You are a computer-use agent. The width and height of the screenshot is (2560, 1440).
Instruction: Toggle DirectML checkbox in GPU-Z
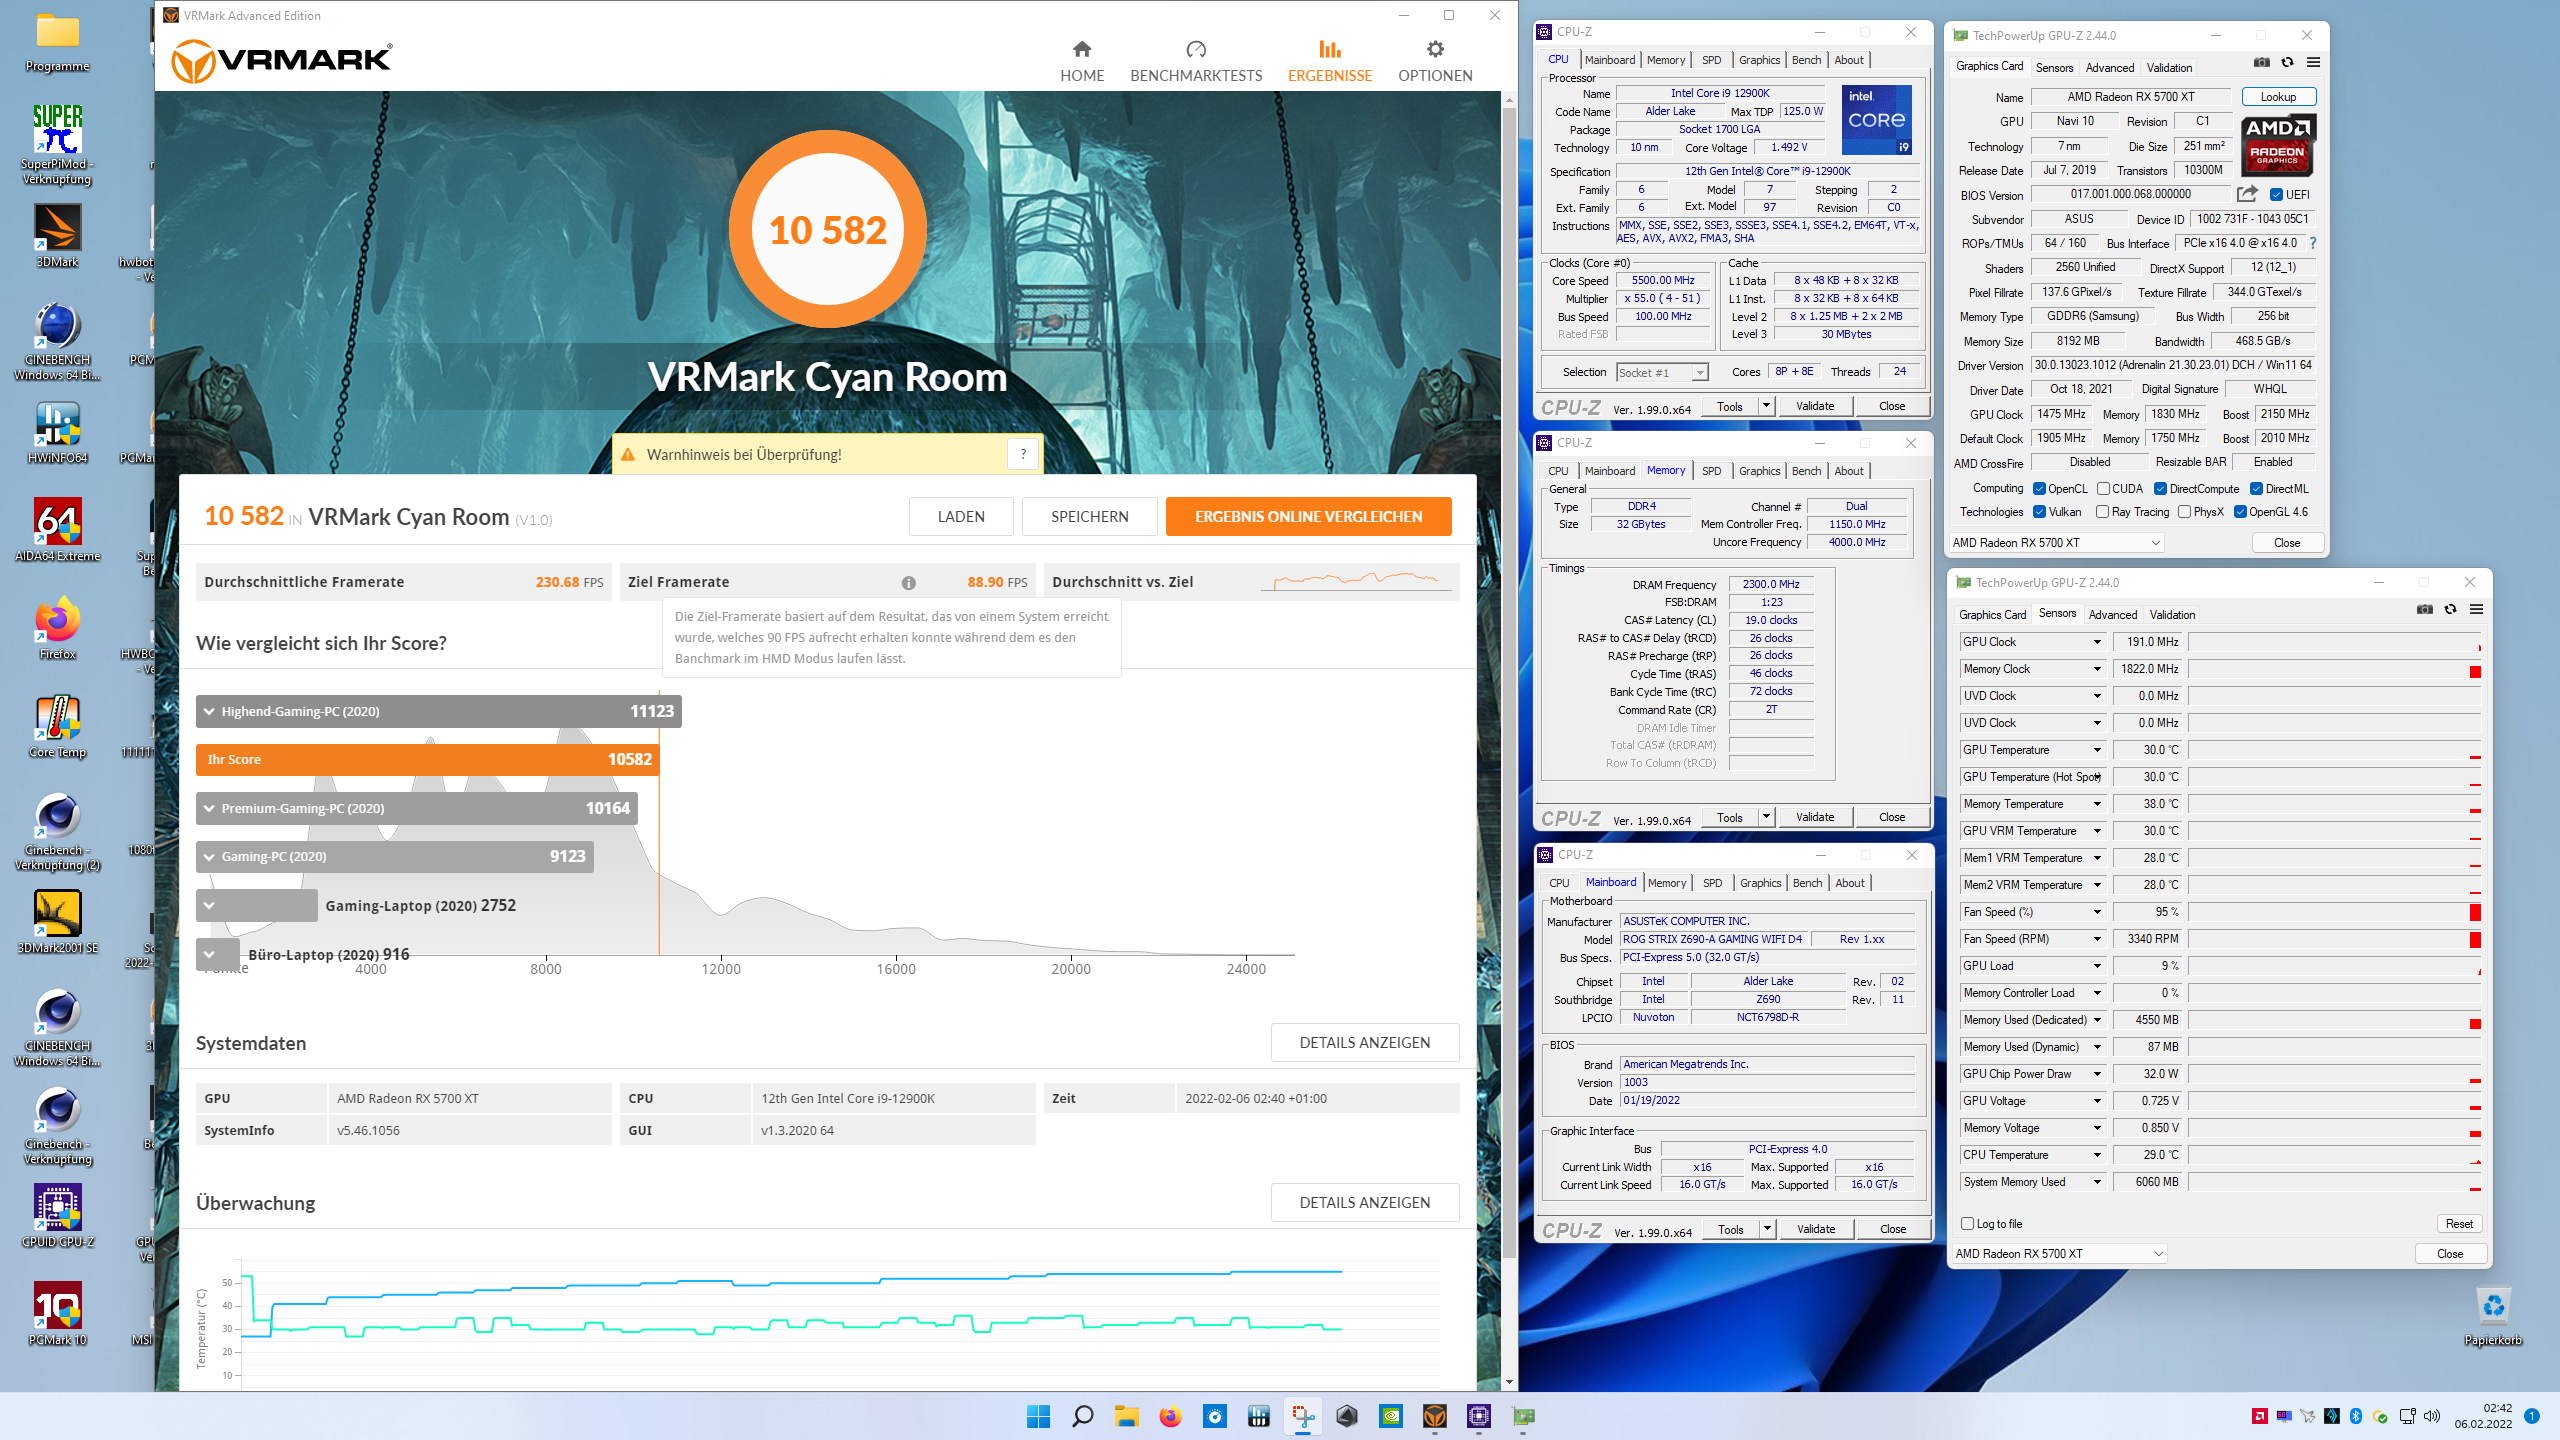(2256, 489)
